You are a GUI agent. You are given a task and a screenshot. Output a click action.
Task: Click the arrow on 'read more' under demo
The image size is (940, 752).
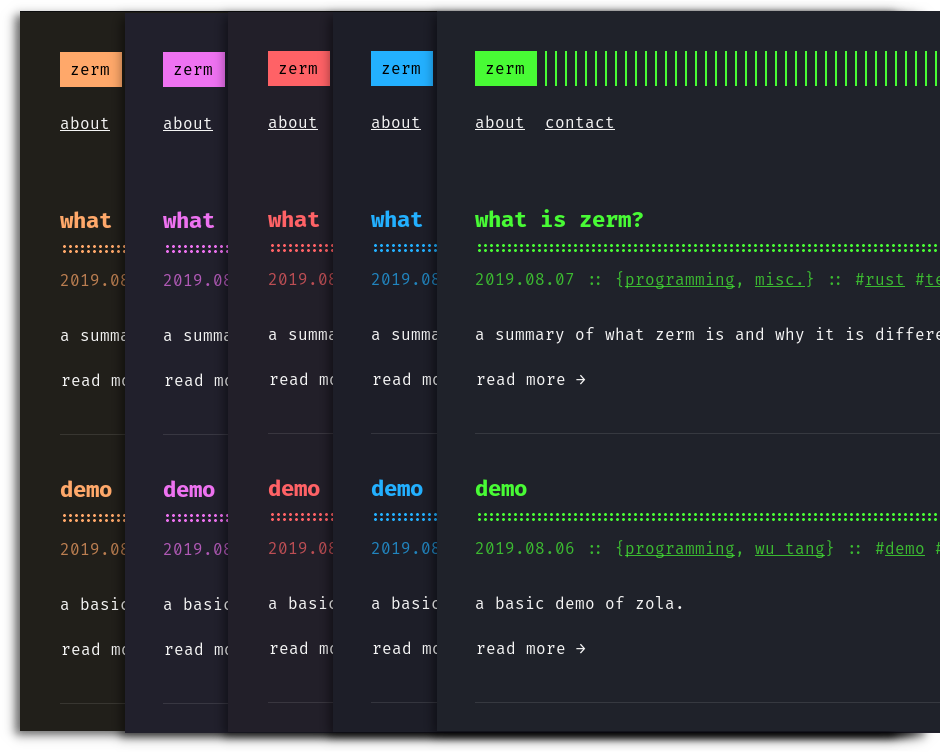point(580,648)
